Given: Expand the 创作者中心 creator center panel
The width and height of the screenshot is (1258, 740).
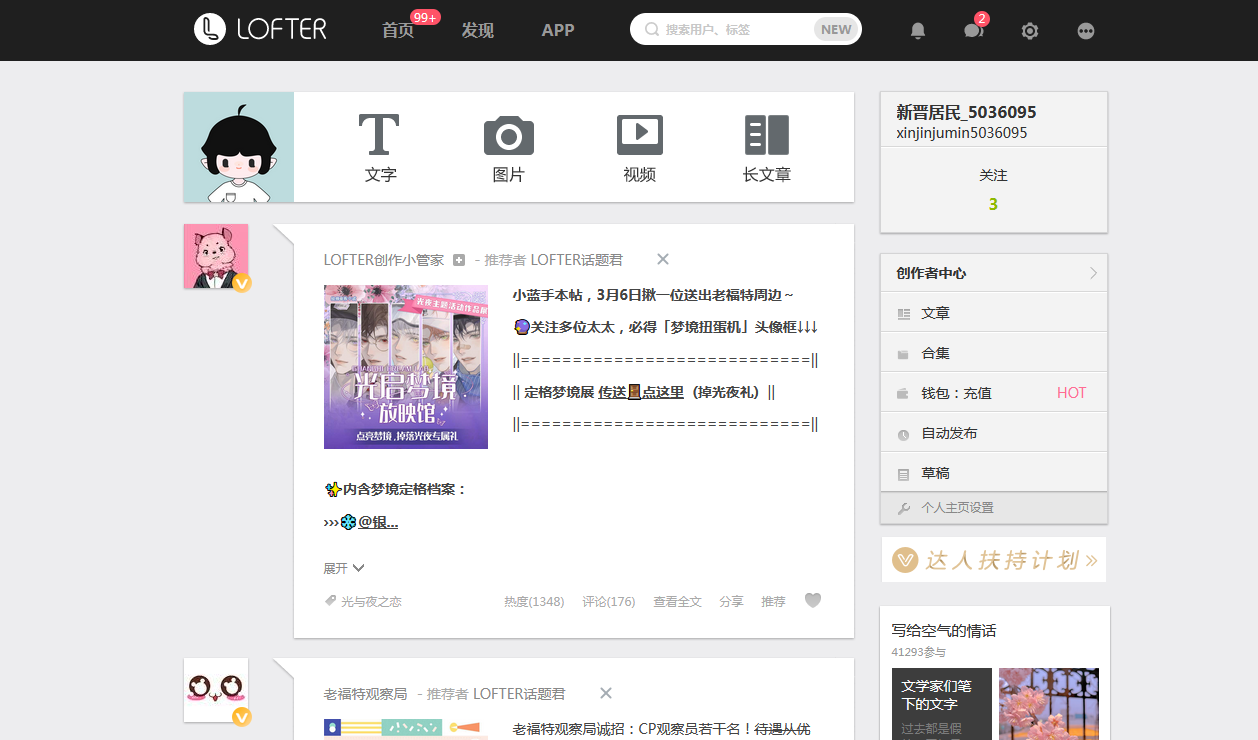Looking at the screenshot, I should 993,272.
